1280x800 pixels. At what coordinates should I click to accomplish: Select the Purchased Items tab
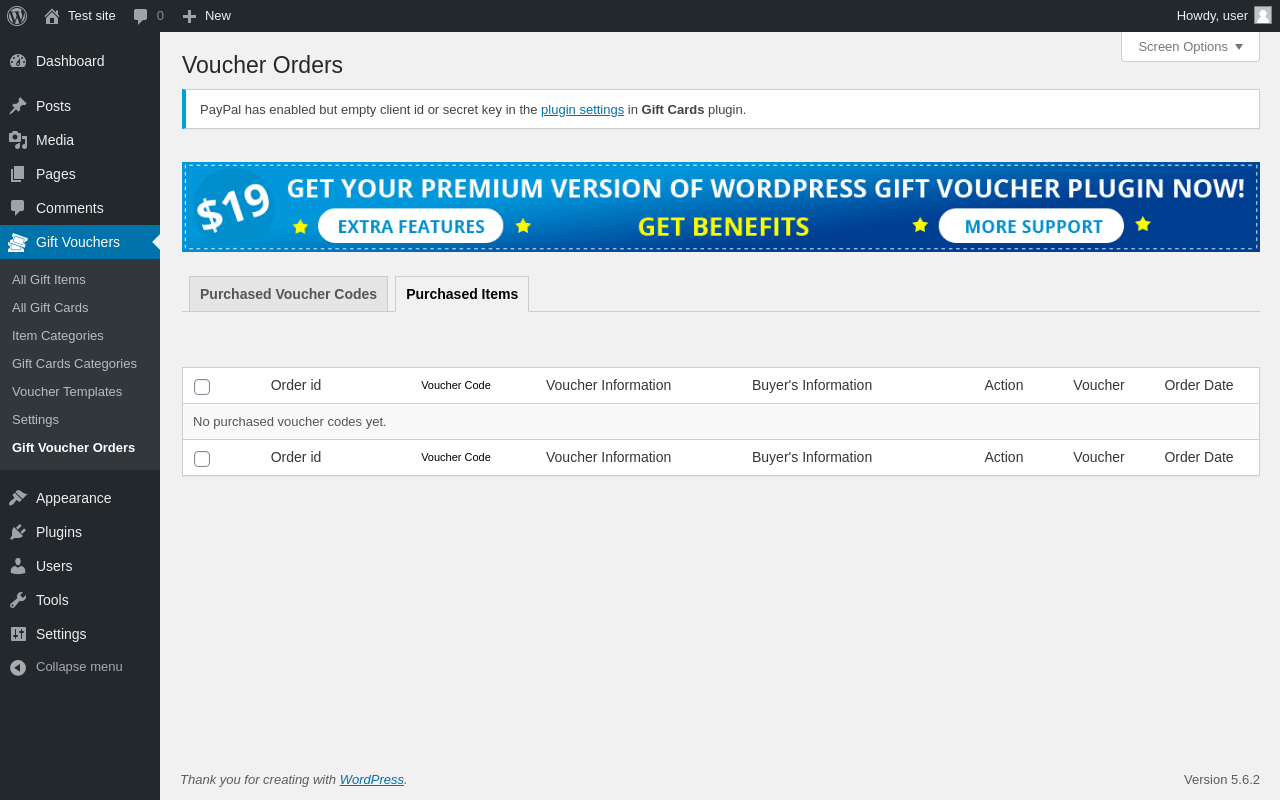click(x=462, y=294)
